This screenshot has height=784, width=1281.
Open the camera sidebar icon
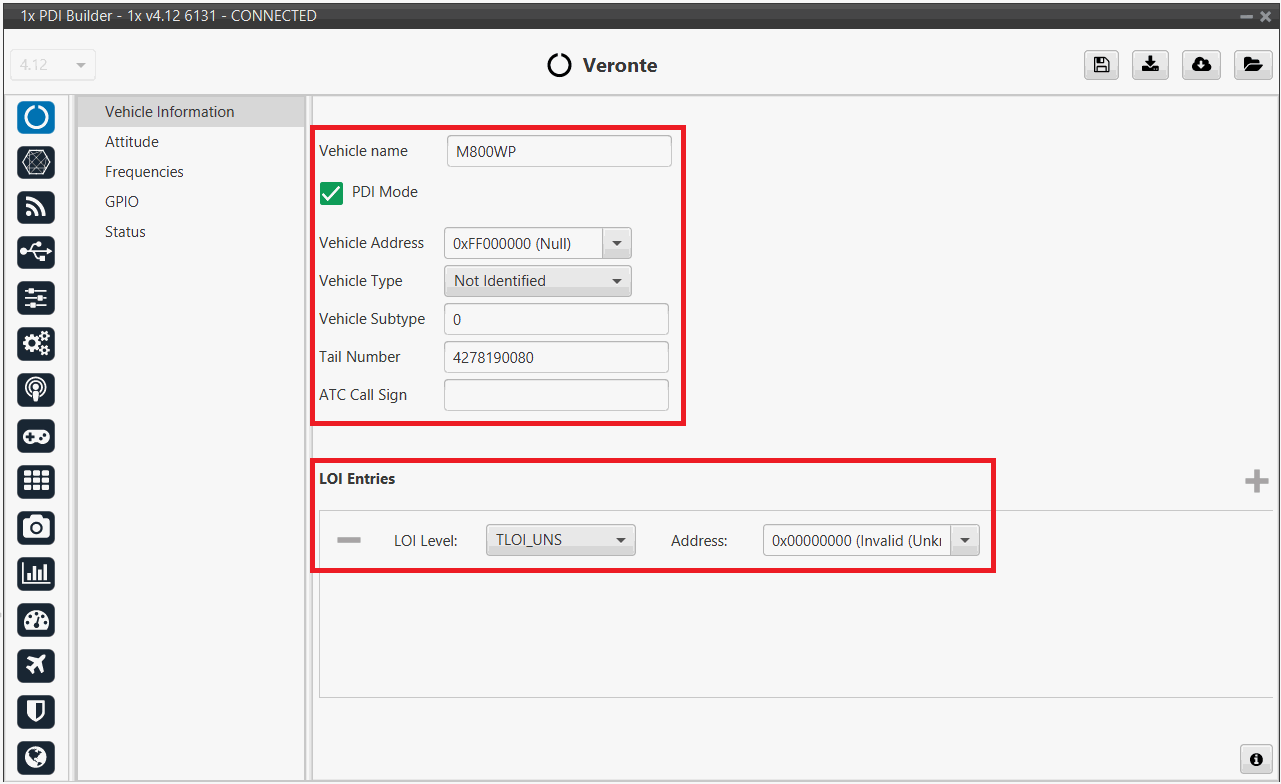pyautogui.click(x=36, y=527)
